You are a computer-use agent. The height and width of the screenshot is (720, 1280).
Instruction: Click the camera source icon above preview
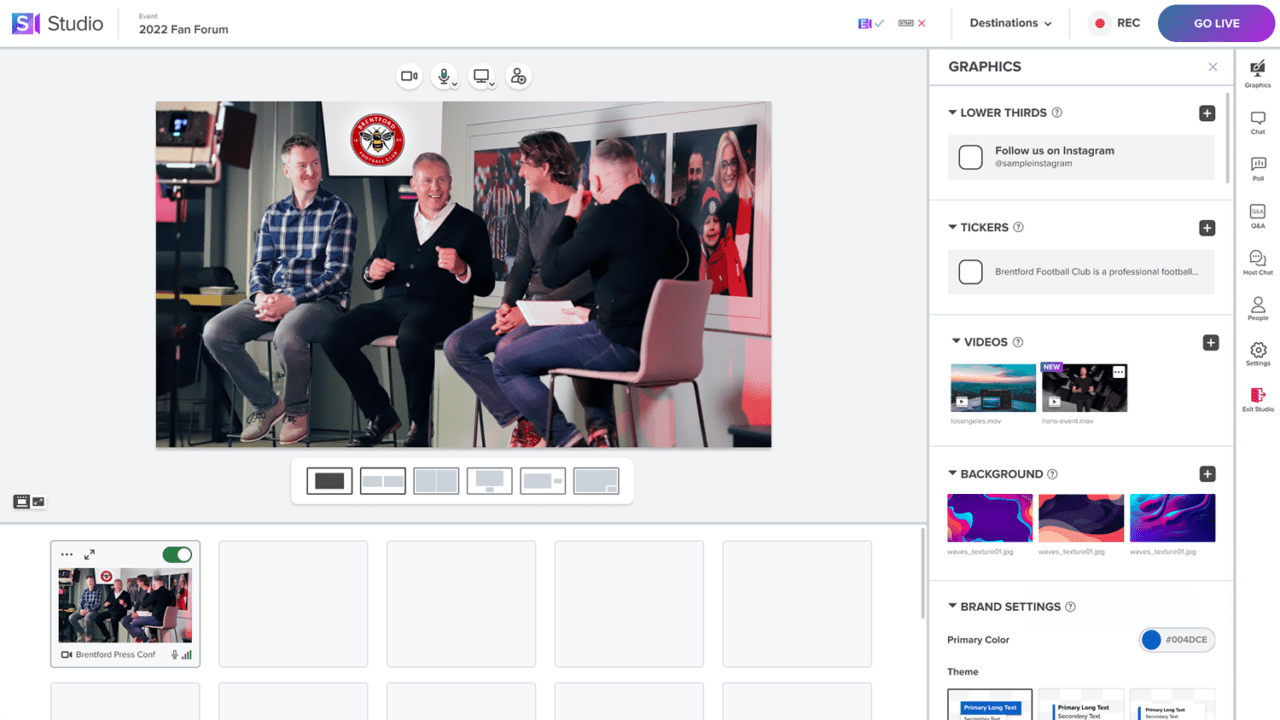(409, 76)
